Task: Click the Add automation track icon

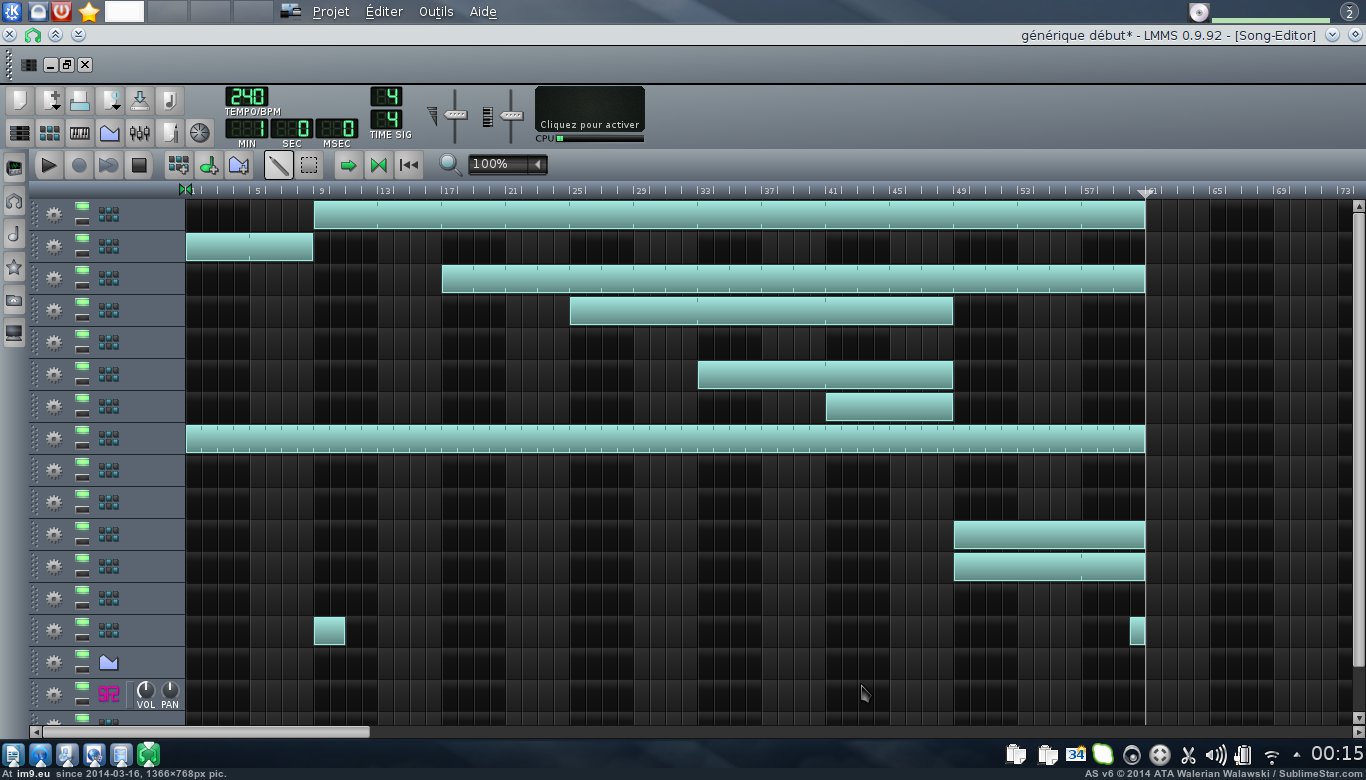Action: click(238, 165)
